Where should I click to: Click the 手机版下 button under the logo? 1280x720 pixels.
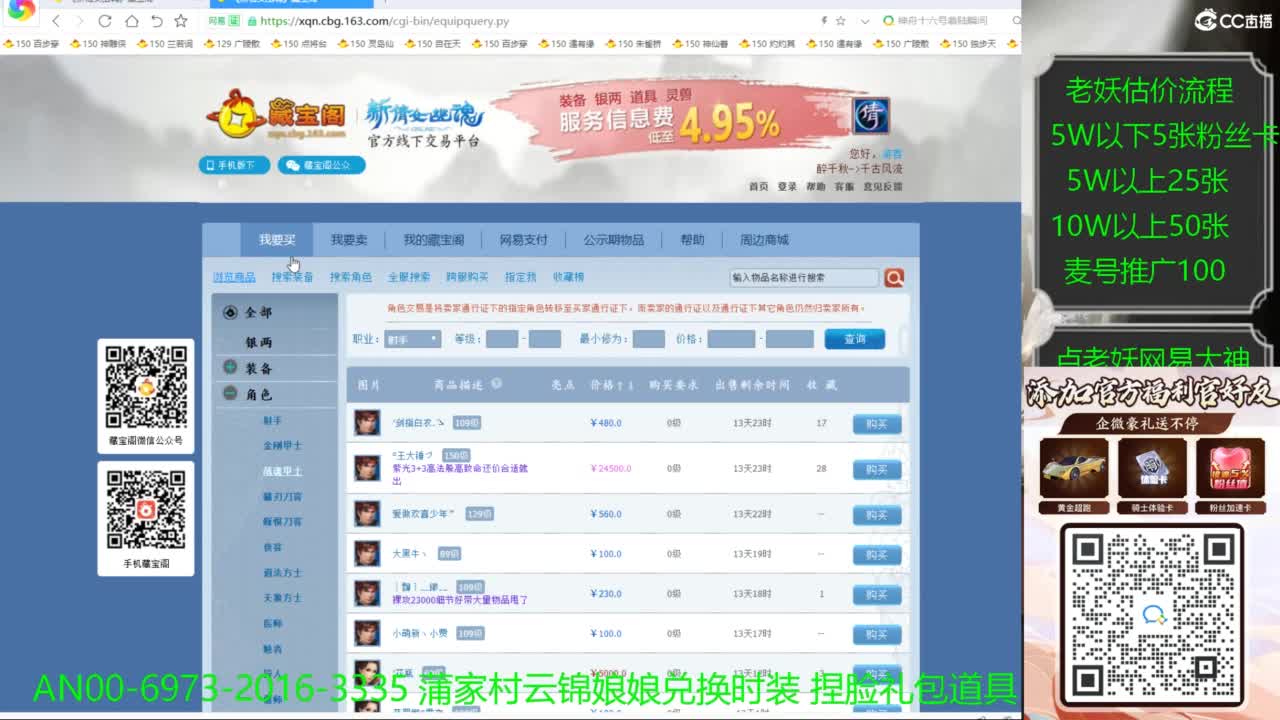[x=233, y=165]
